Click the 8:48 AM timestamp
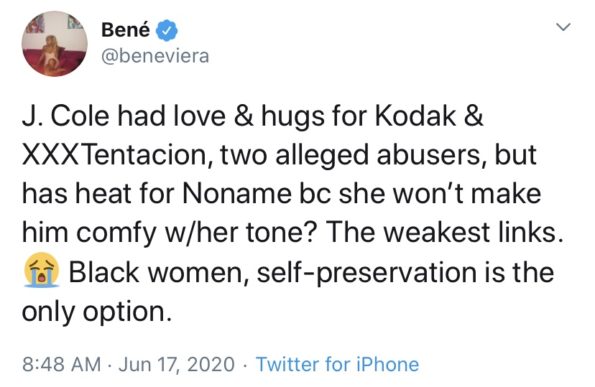Viewport: 595px width, 387px height. click(x=61, y=364)
